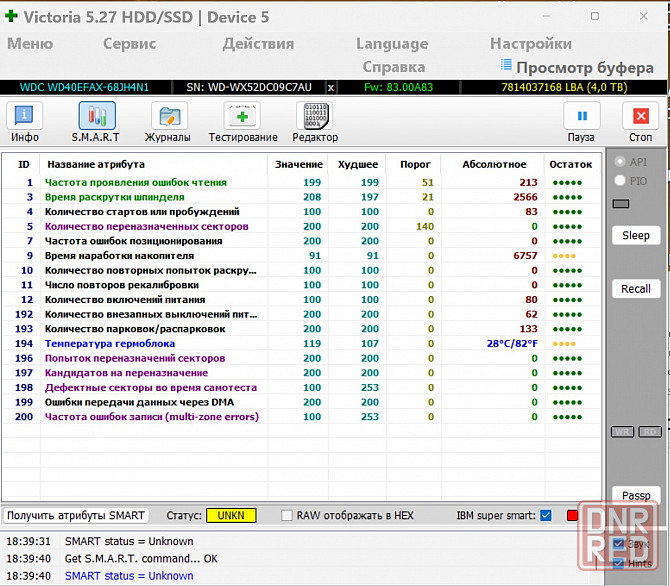Select the PIO radio button
The image size is (670, 586).
coord(621,181)
